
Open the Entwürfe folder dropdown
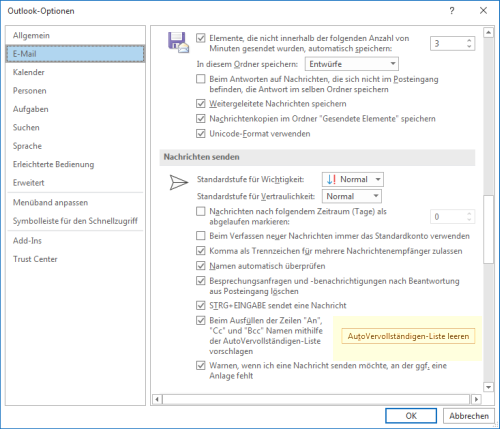click(352, 64)
